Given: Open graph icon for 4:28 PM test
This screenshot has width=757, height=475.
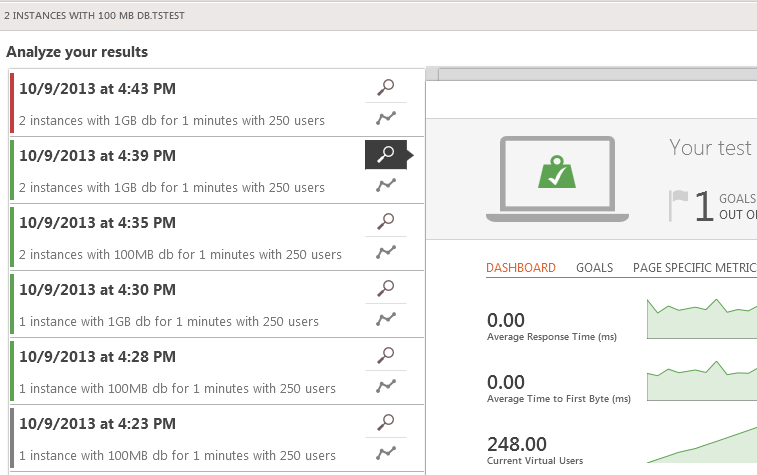Looking at the screenshot, I should tap(386, 386).
